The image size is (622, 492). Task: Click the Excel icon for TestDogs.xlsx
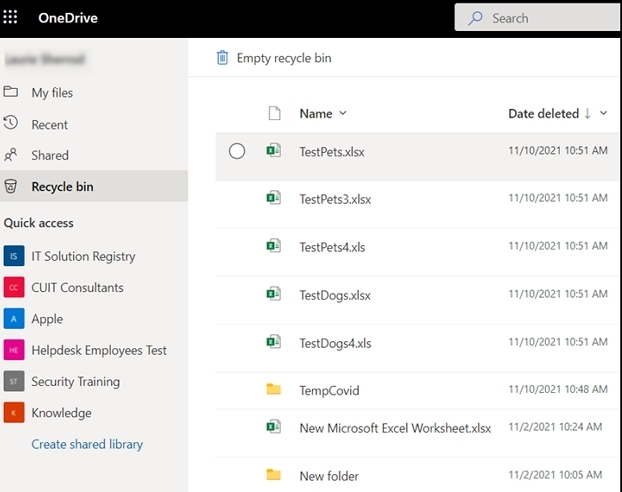pos(274,294)
